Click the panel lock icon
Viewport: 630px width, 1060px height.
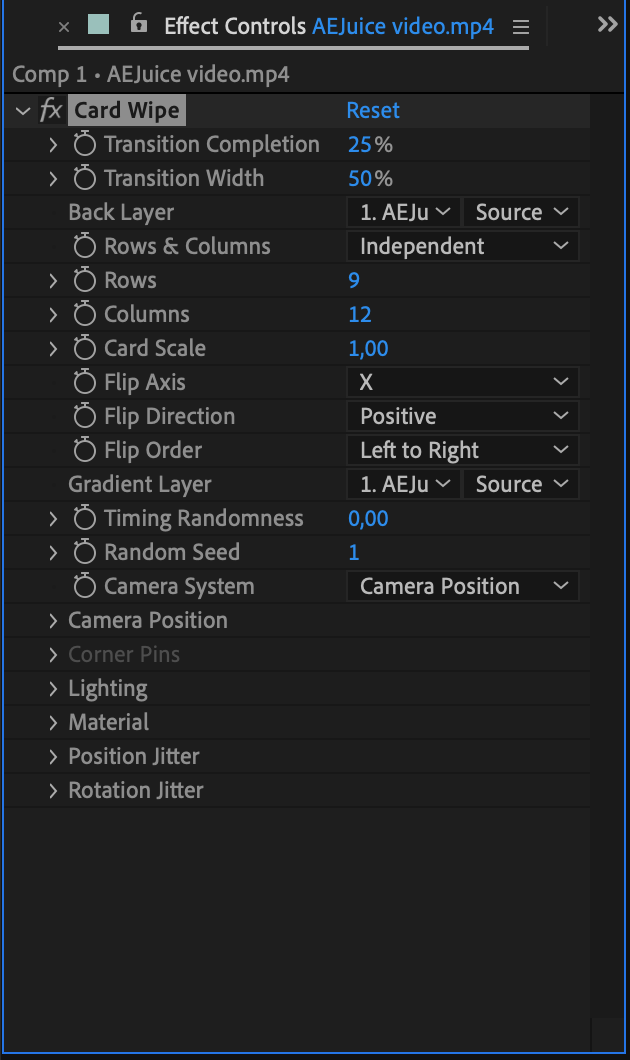139,24
